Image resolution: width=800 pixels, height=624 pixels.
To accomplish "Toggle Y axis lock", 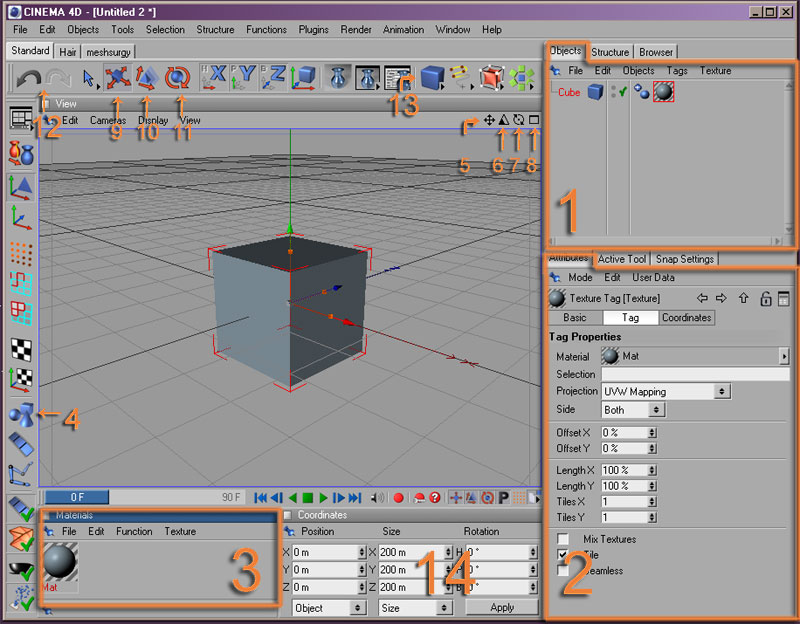I will pyautogui.click(x=243, y=77).
